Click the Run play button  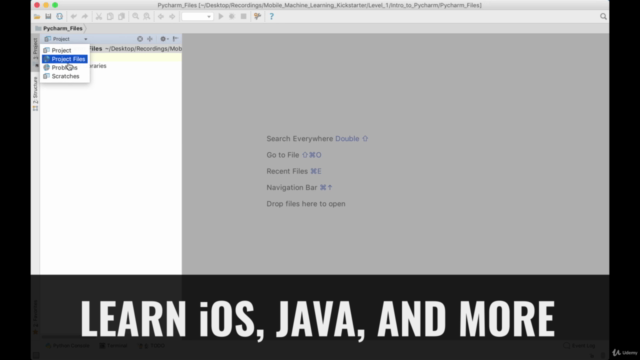coord(221,16)
